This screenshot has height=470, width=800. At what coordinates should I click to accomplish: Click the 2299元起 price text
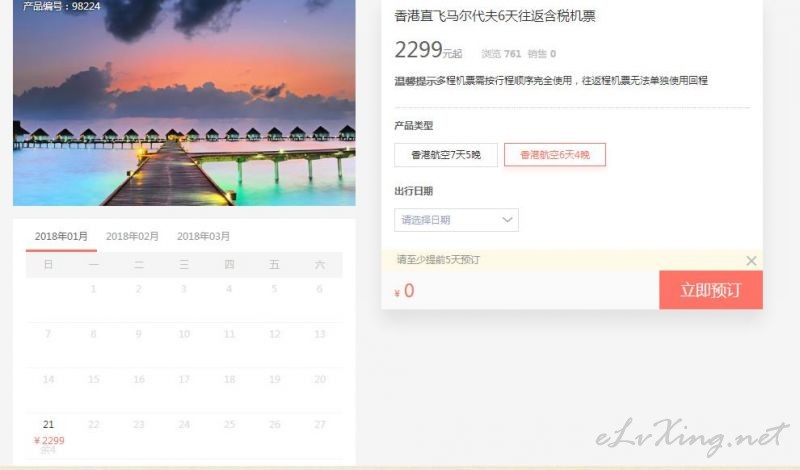pyautogui.click(x=428, y=50)
